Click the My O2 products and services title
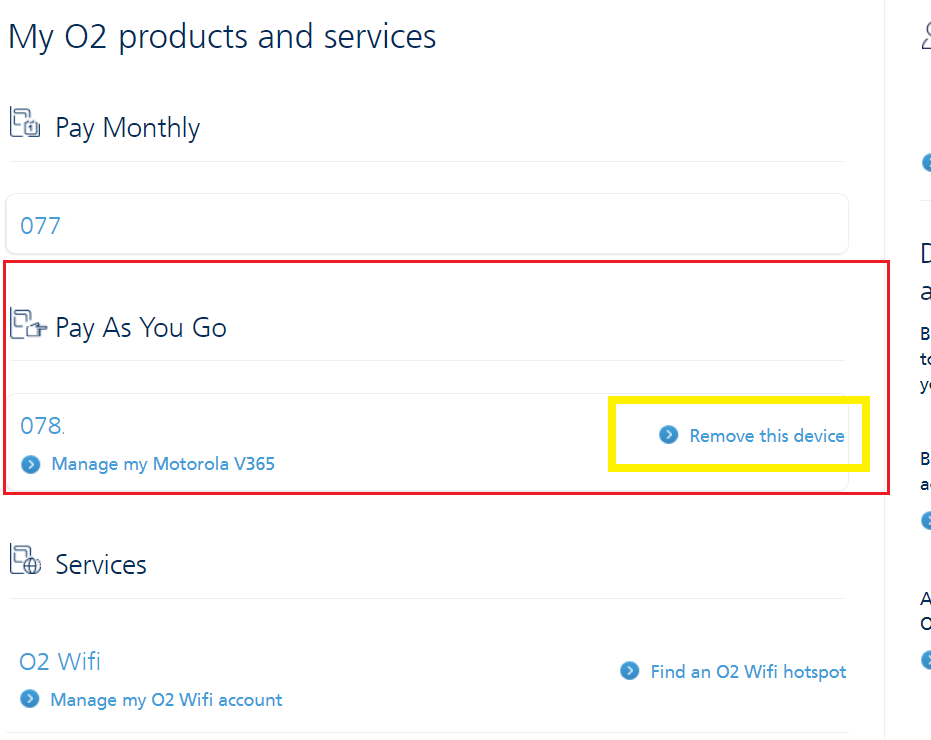 point(222,37)
